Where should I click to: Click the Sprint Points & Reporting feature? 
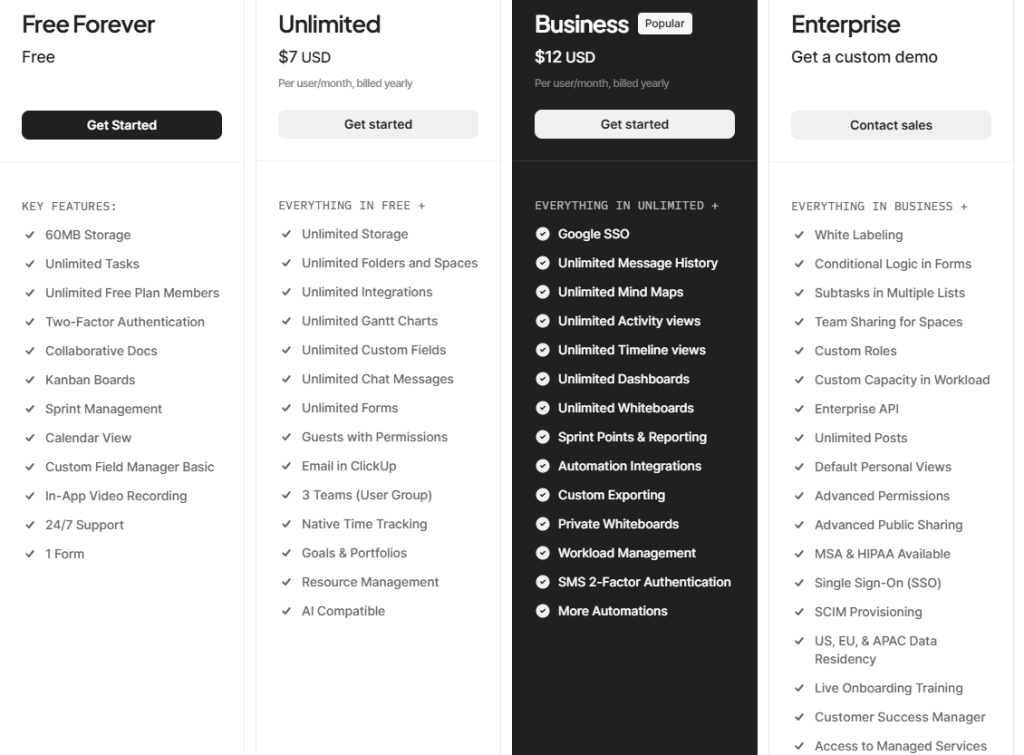(x=632, y=437)
